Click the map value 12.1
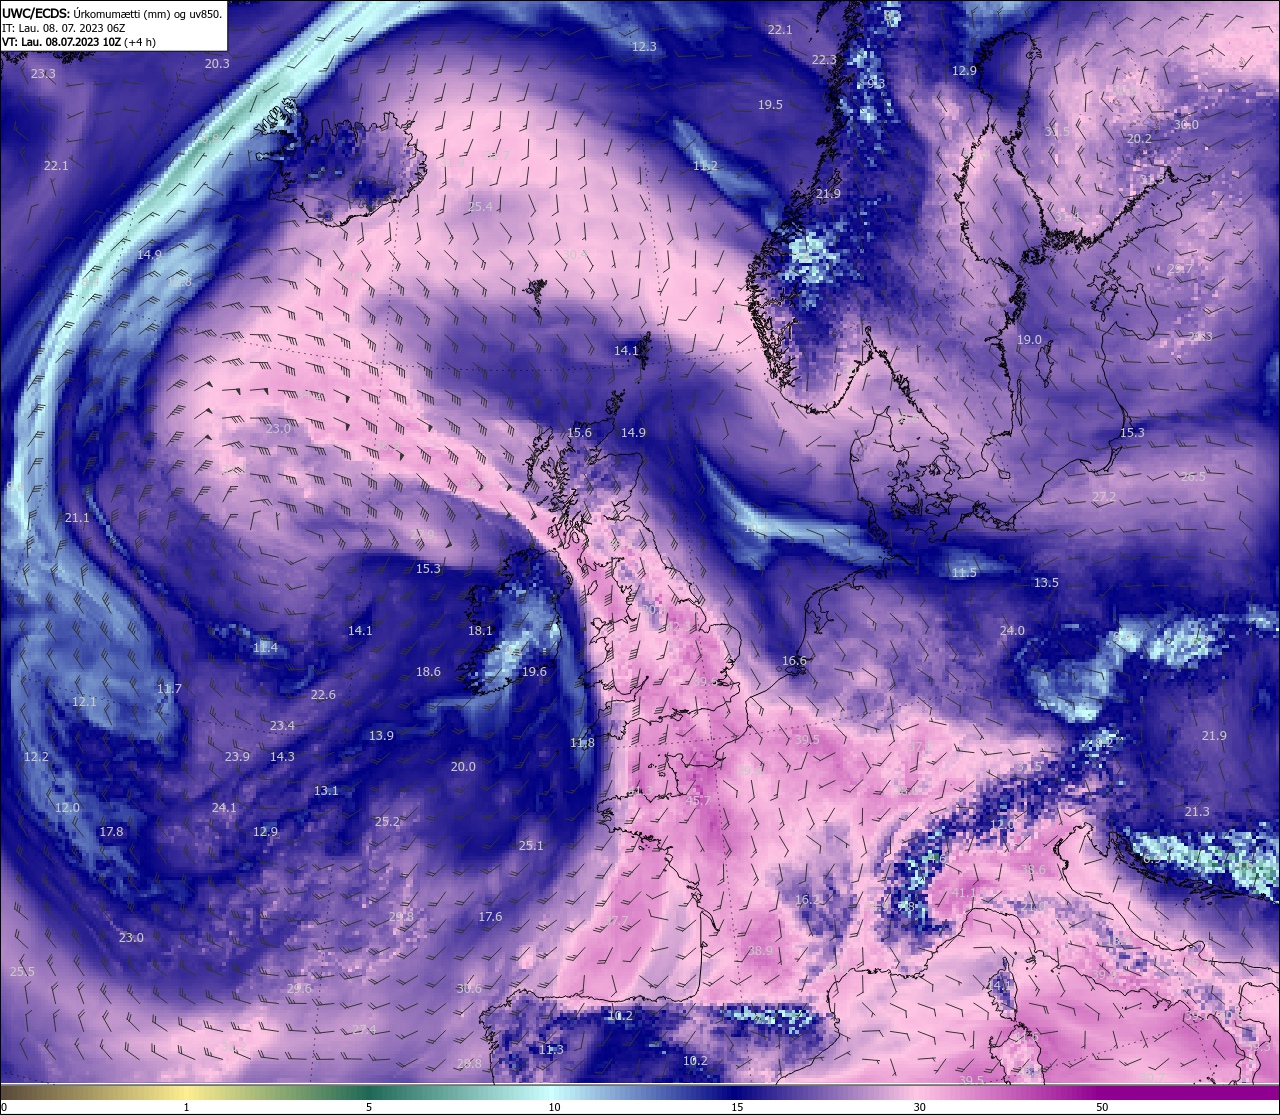This screenshot has width=1280, height=1115. click(x=85, y=702)
